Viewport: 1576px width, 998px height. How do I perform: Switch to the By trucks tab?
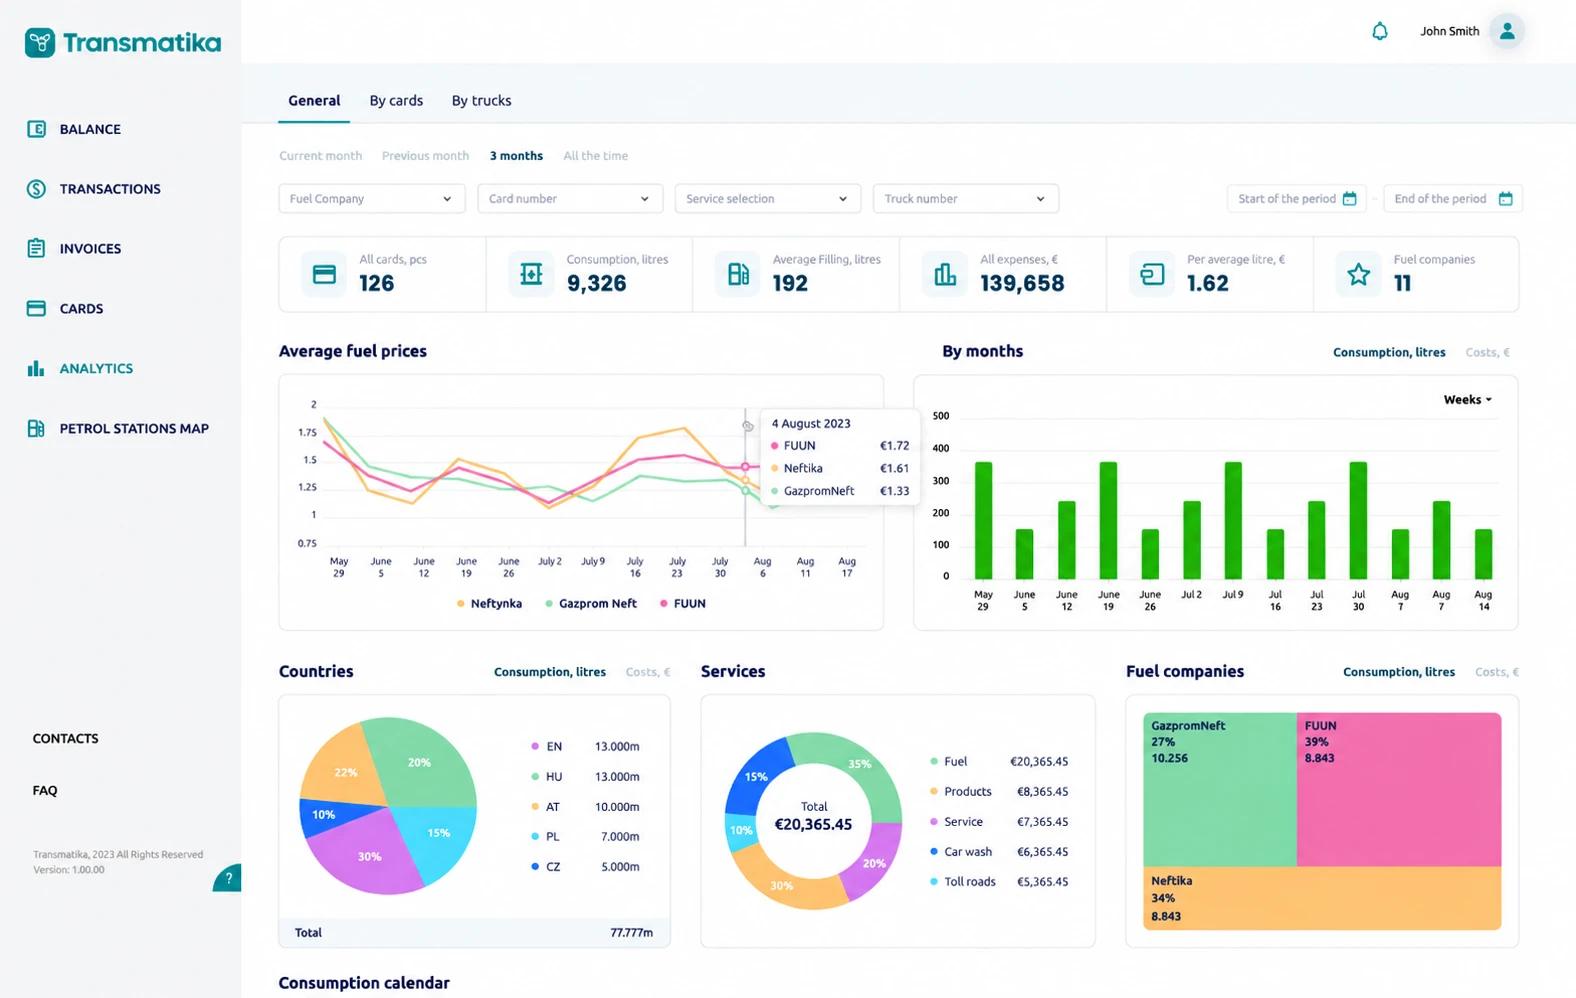click(x=481, y=101)
